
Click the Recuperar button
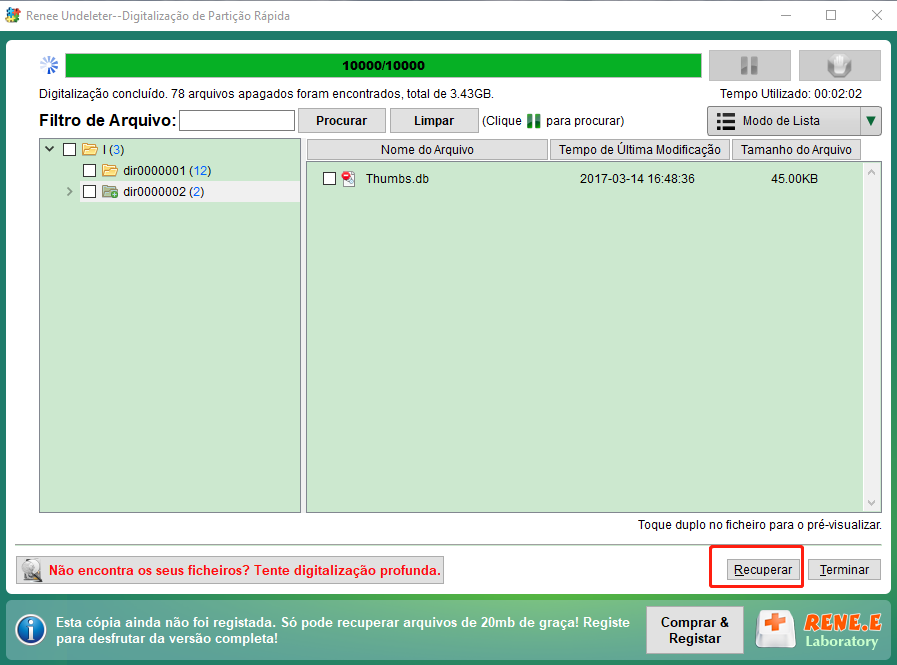point(763,569)
